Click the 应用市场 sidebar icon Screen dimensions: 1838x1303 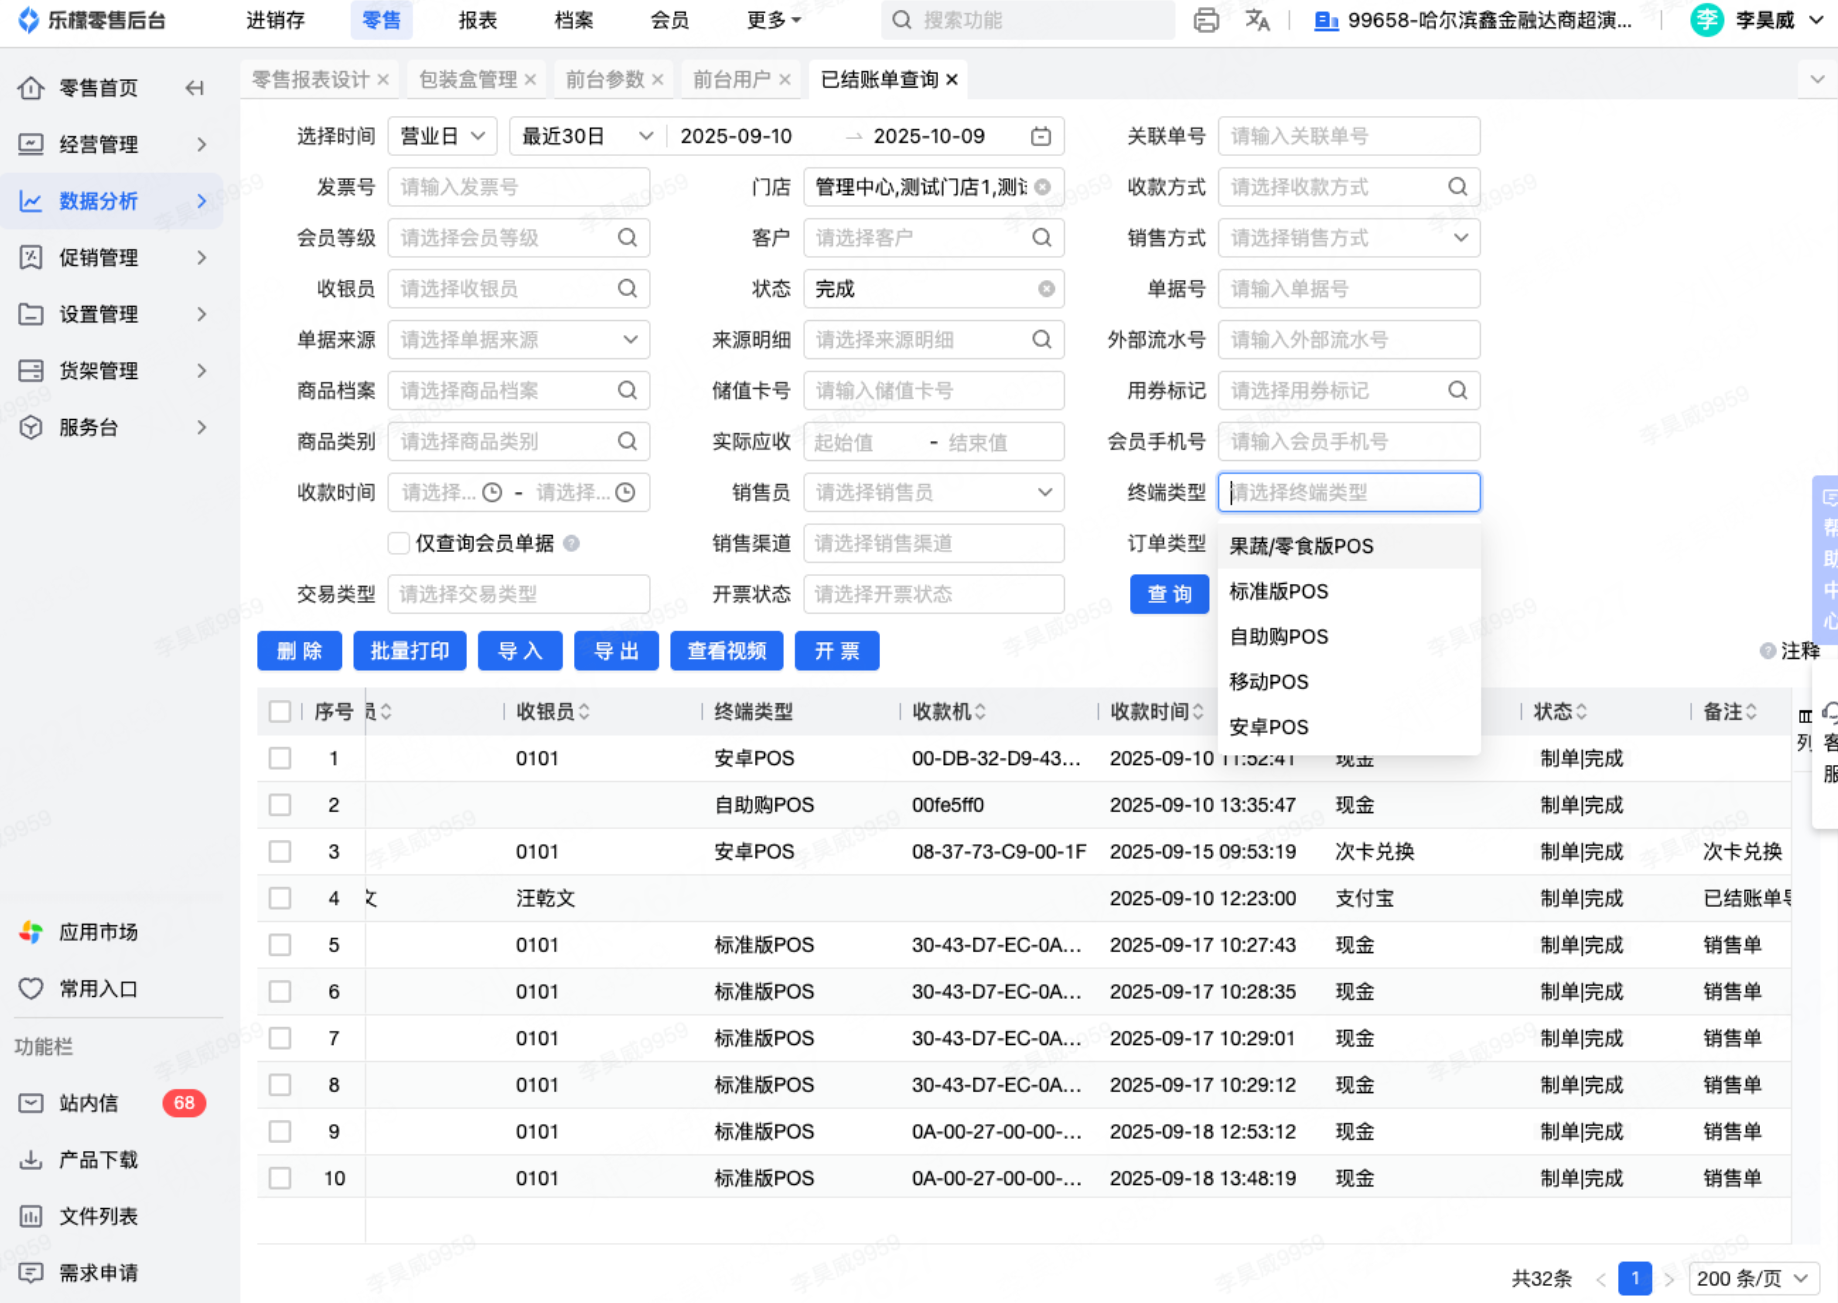[x=31, y=932]
